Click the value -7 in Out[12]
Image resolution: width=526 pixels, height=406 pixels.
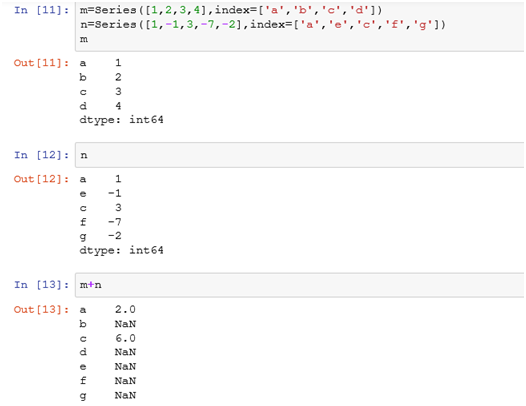pos(115,222)
